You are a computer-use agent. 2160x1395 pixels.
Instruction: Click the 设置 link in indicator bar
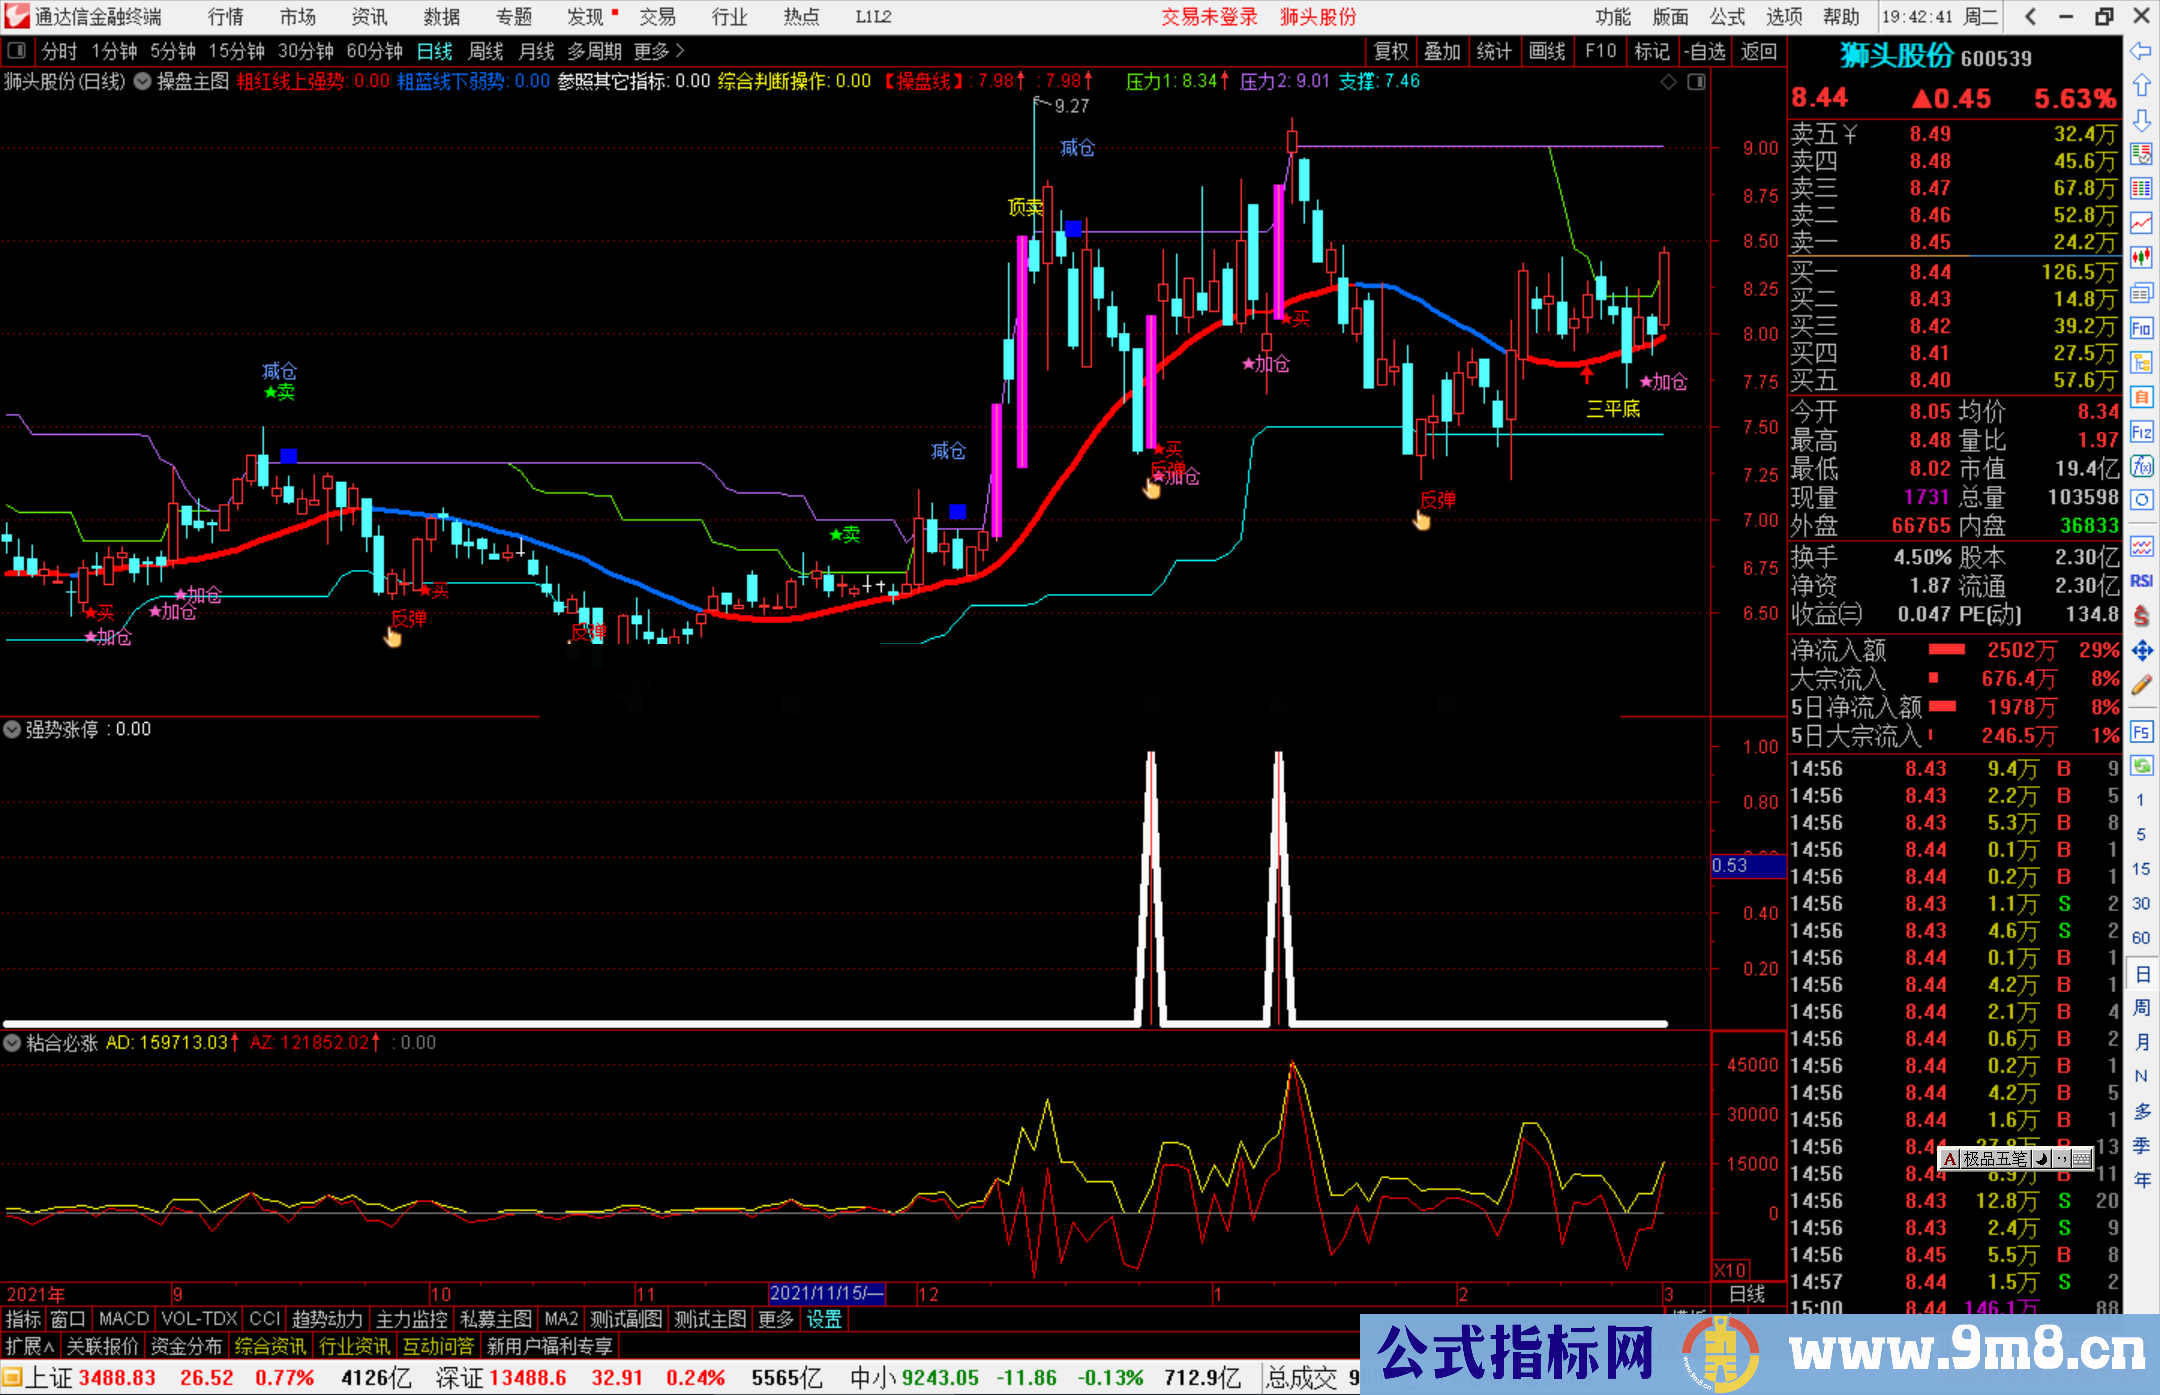pos(824,1320)
